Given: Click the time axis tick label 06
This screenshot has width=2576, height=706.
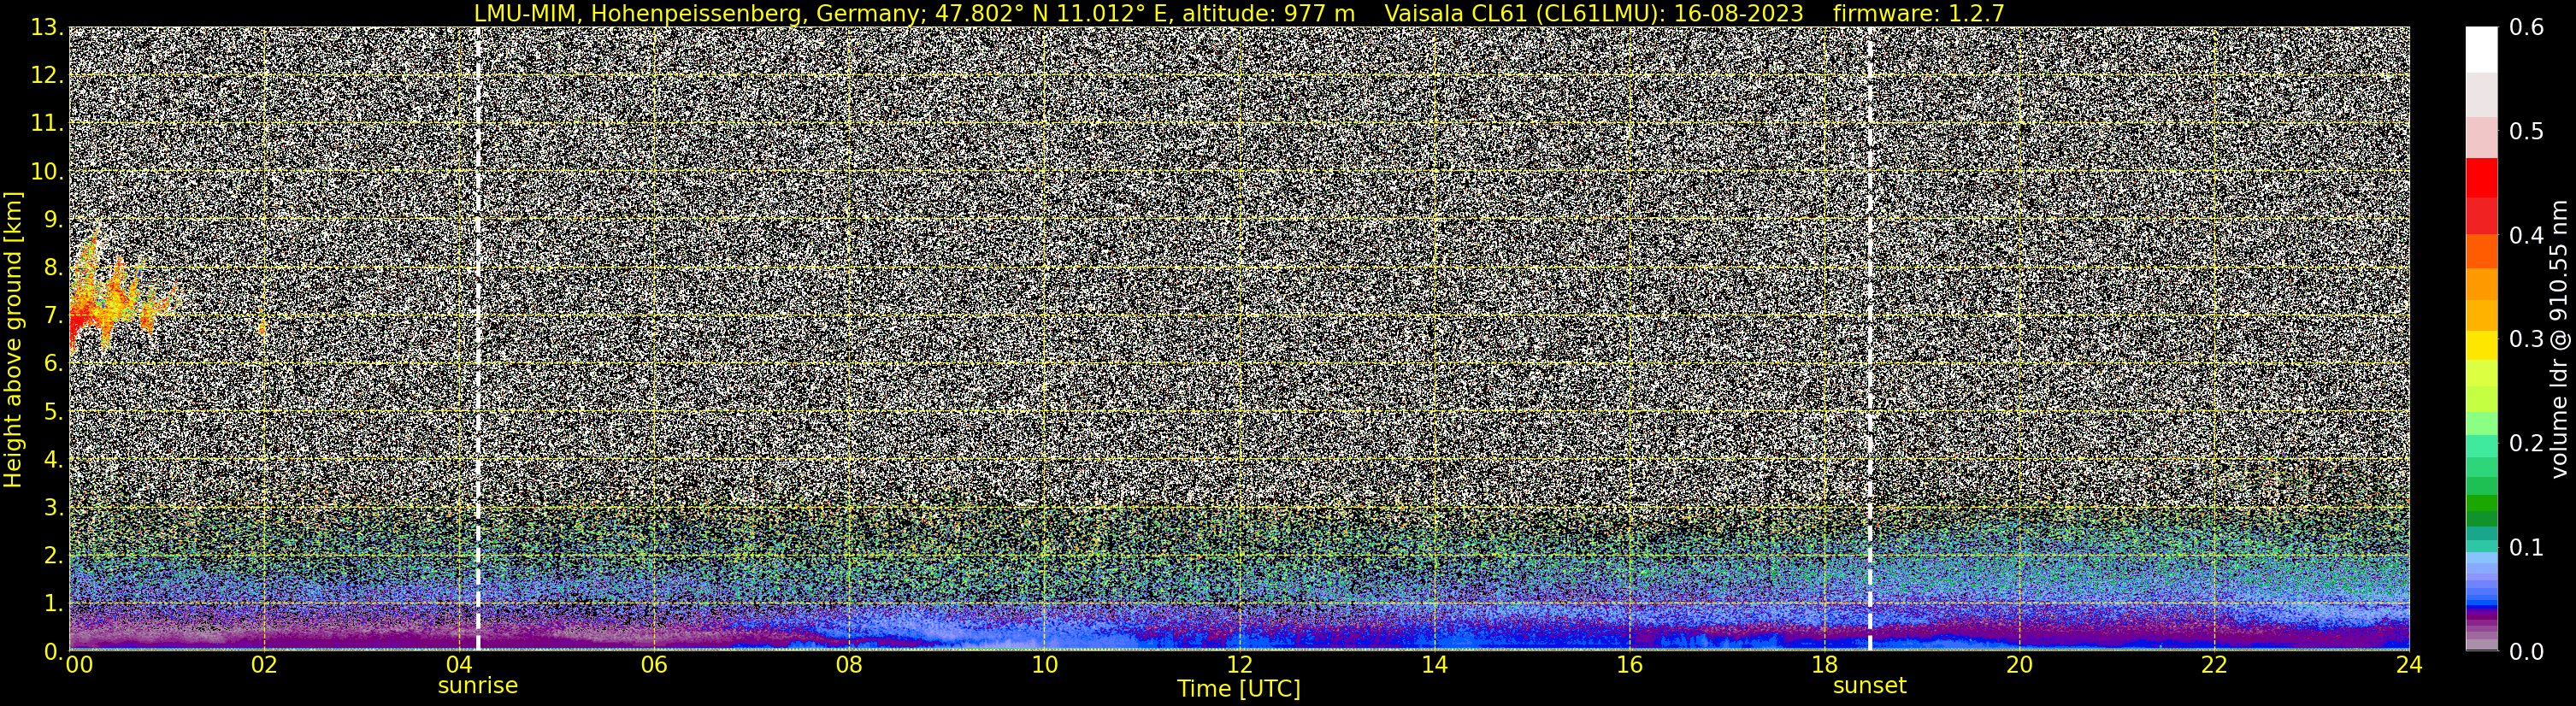Looking at the screenshot, I should pyautogui.click(x=654, y=666).
